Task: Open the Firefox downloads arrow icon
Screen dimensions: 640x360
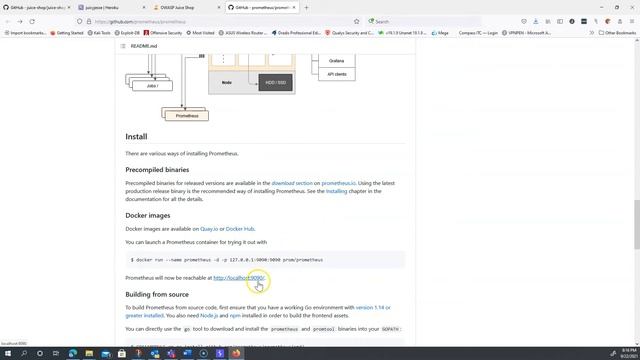Action: 536,21
